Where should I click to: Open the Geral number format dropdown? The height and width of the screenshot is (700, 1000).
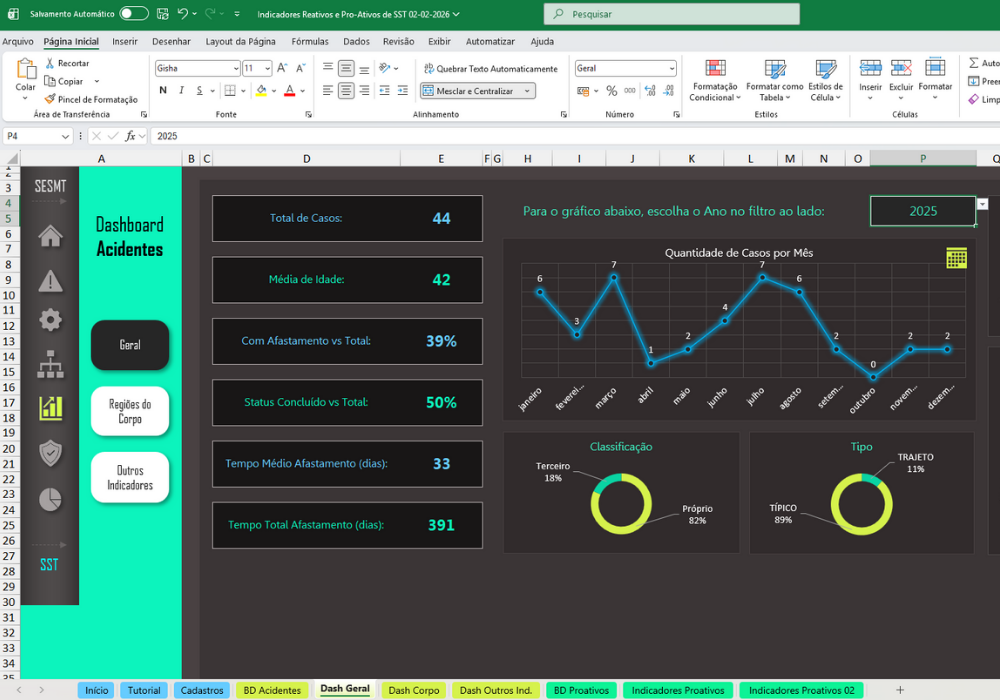pyautogui.click(x=672, y=68)
